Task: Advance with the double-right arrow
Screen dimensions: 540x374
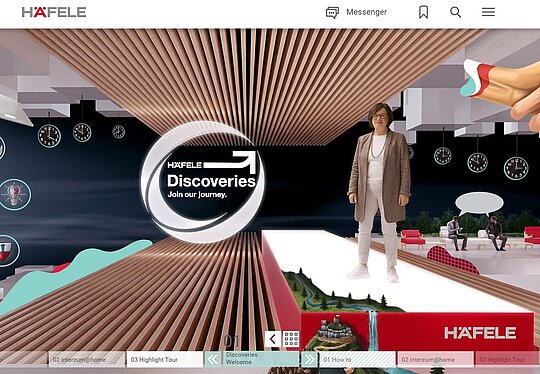Action: (309, 360)
